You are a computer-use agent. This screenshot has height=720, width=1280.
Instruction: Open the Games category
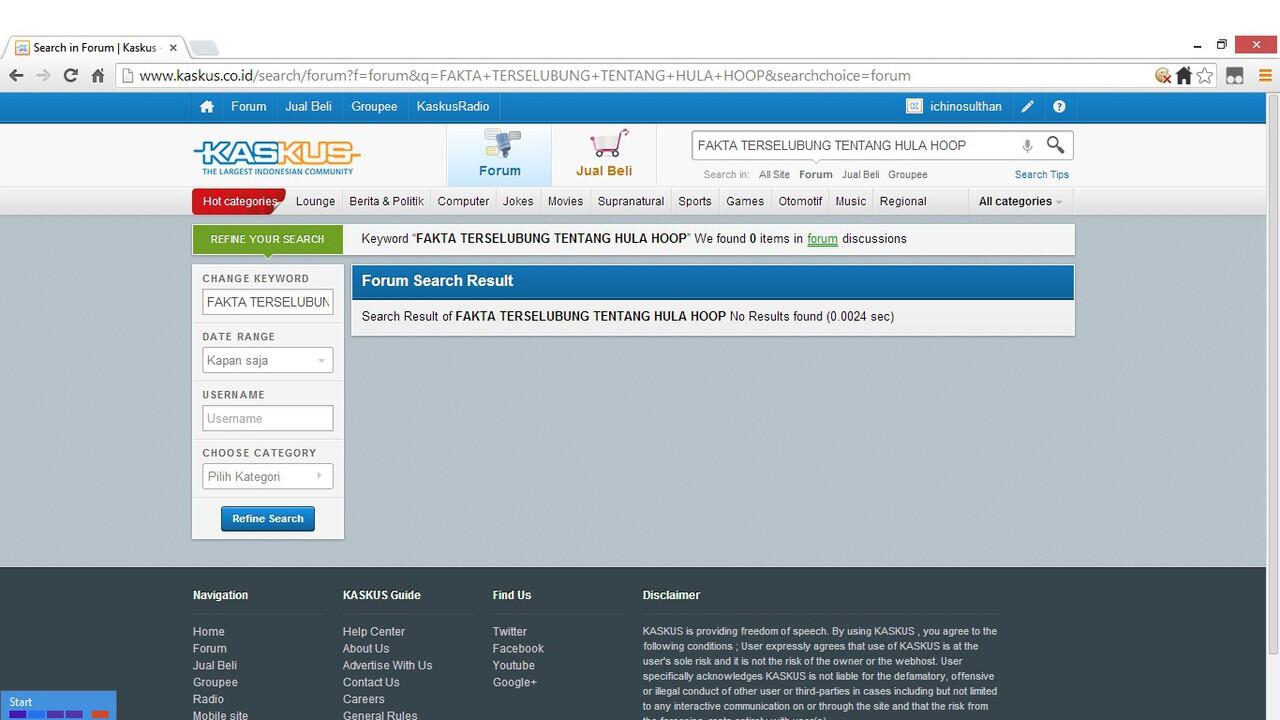coord(745,201)
